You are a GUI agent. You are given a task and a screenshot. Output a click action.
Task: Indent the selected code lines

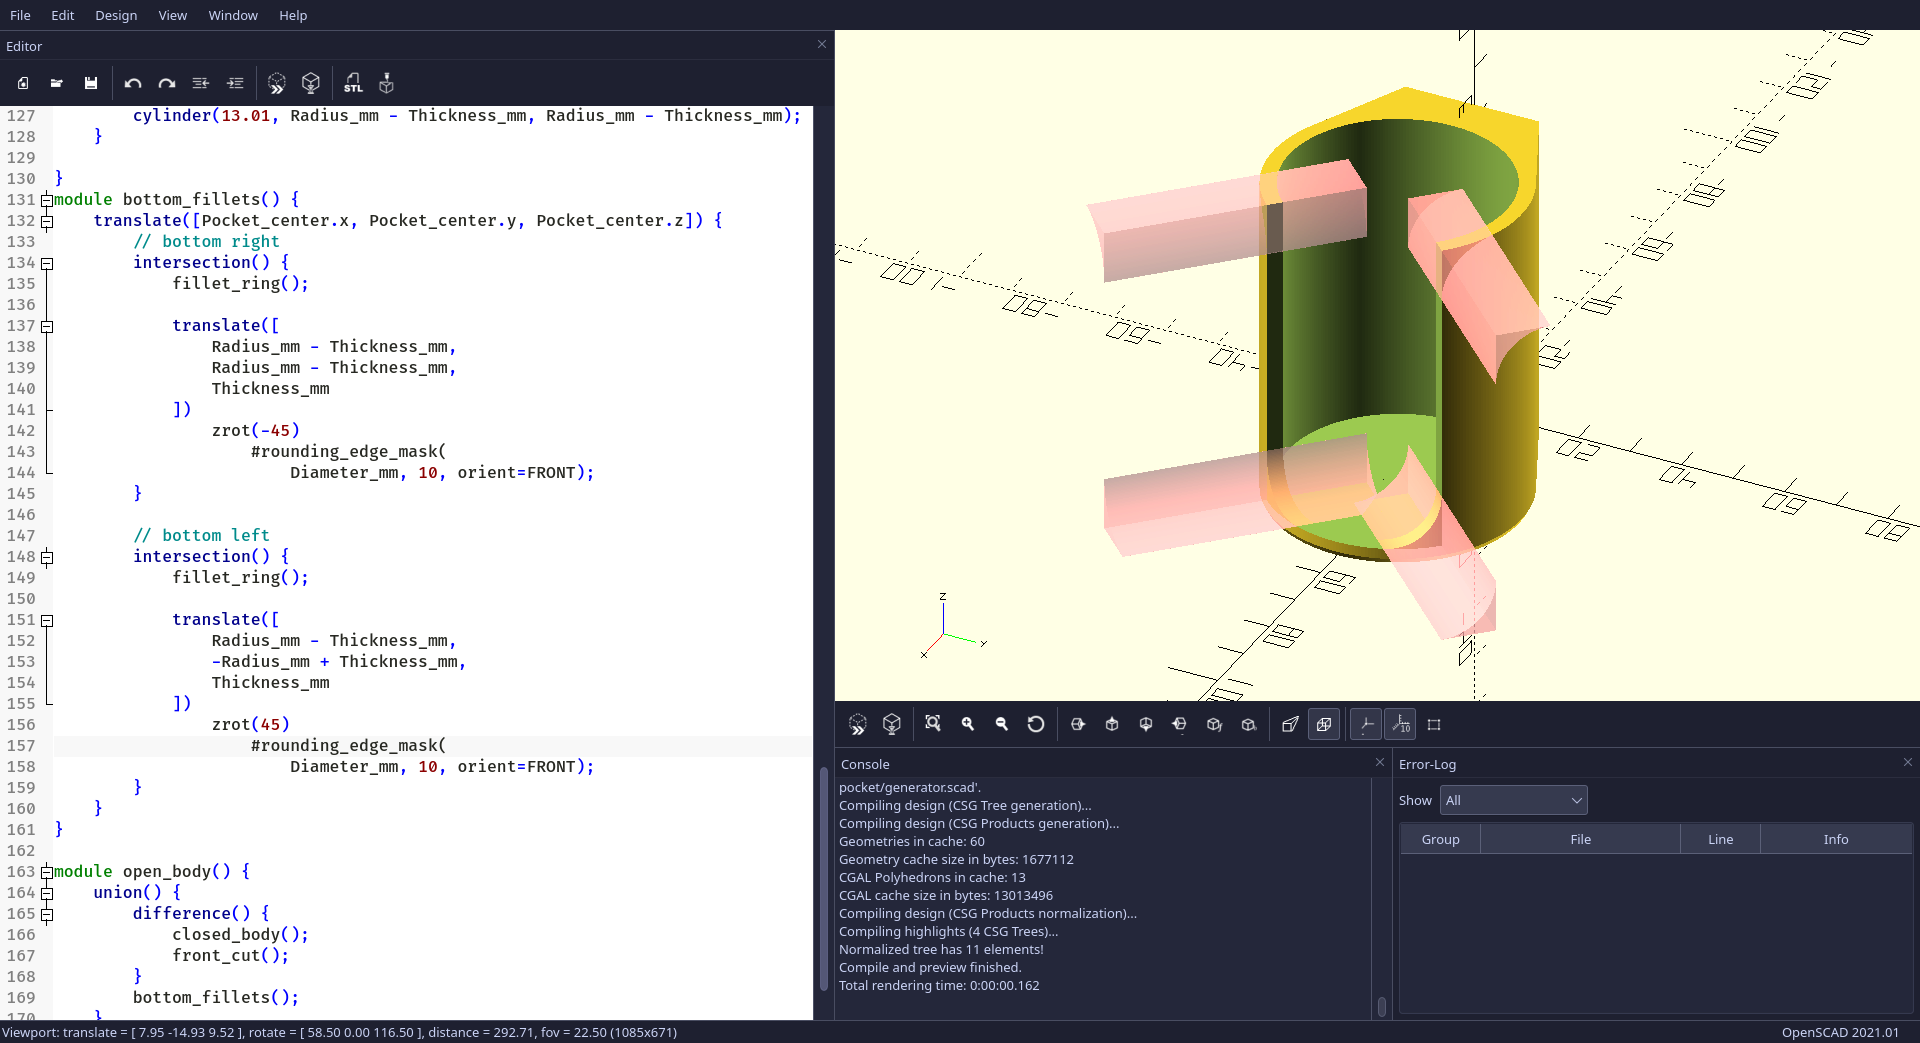tap(235, 83)
